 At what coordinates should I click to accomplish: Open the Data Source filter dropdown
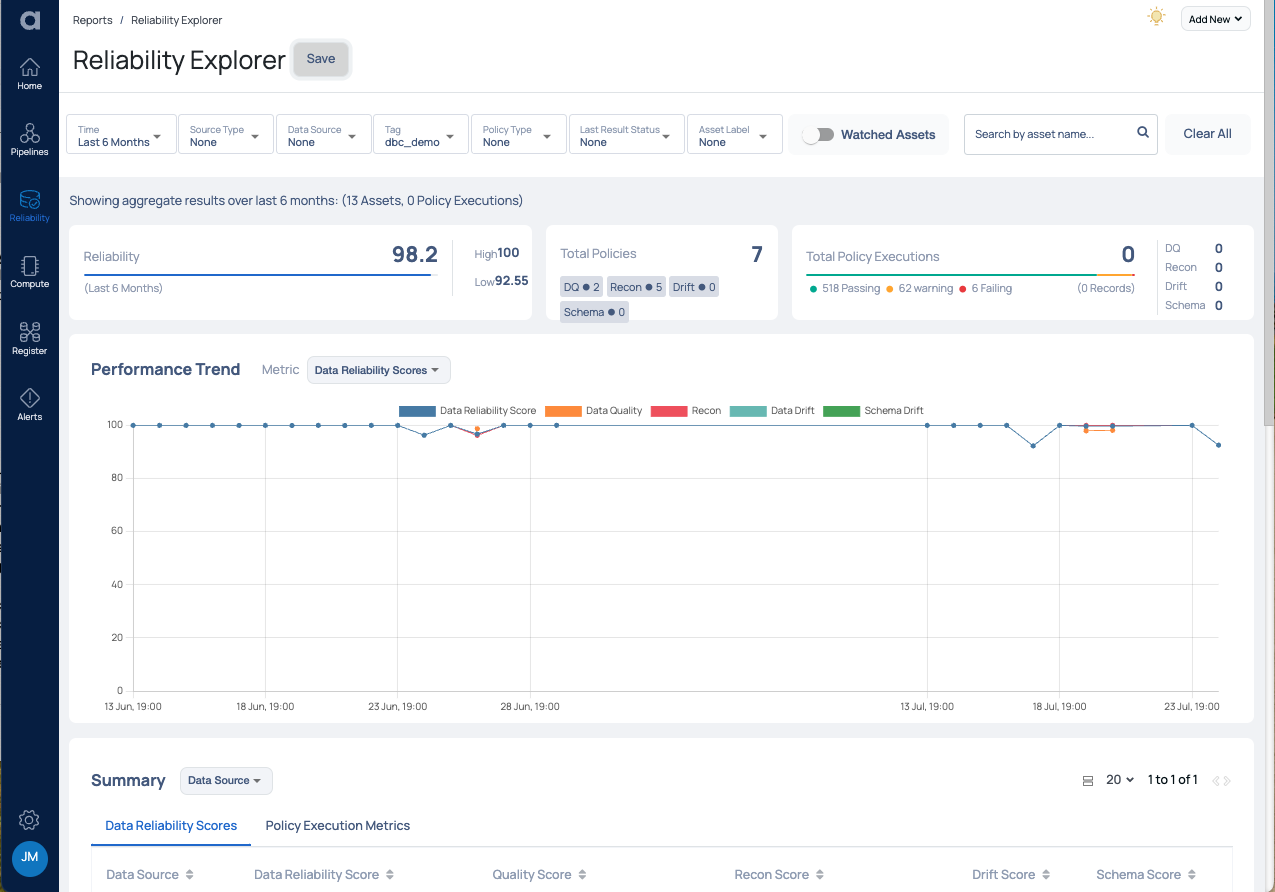323,135
